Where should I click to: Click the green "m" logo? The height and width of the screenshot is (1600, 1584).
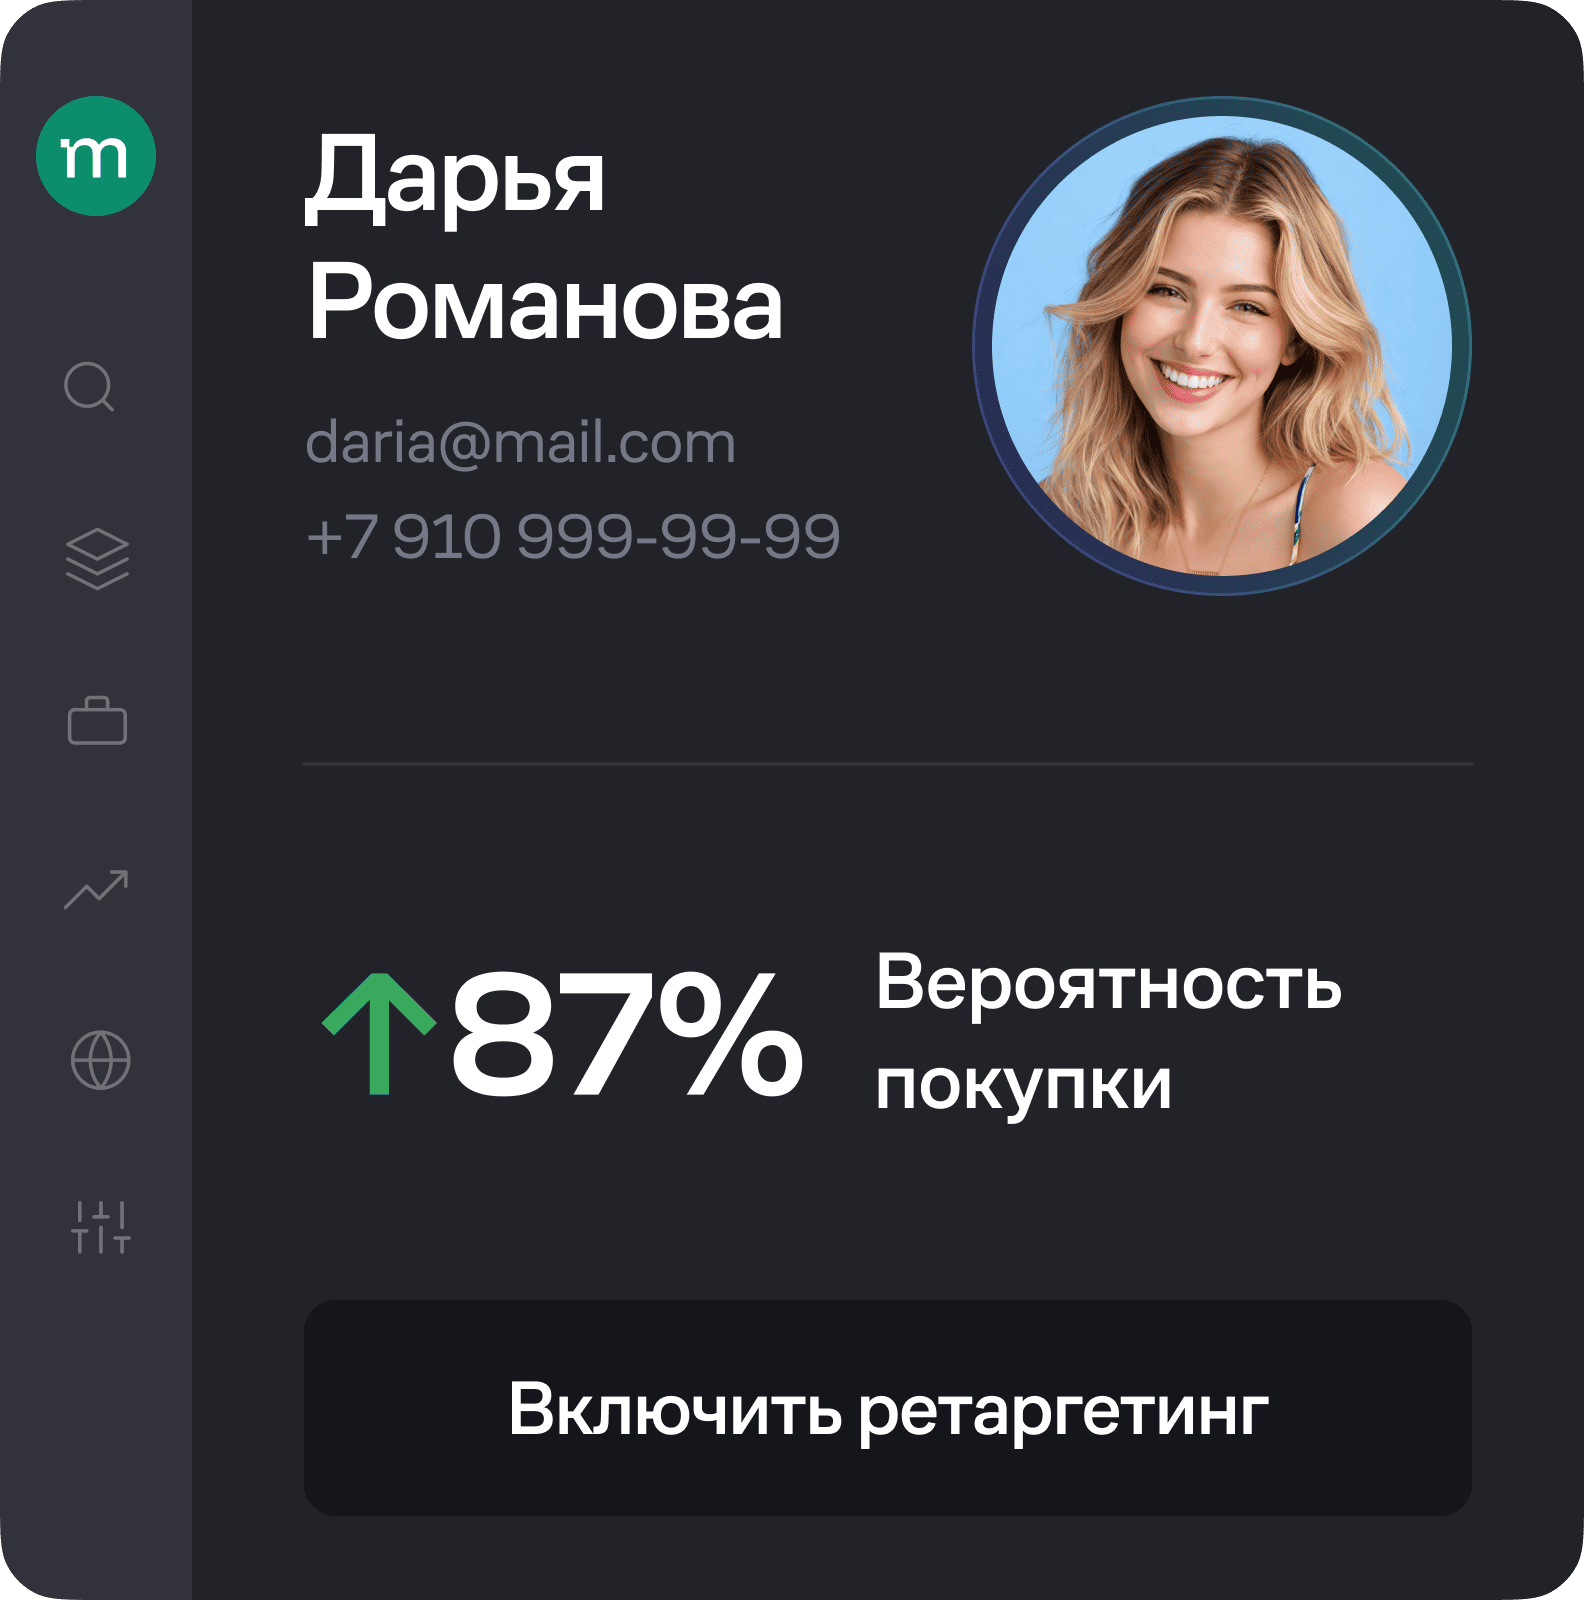tap(96, 156)
